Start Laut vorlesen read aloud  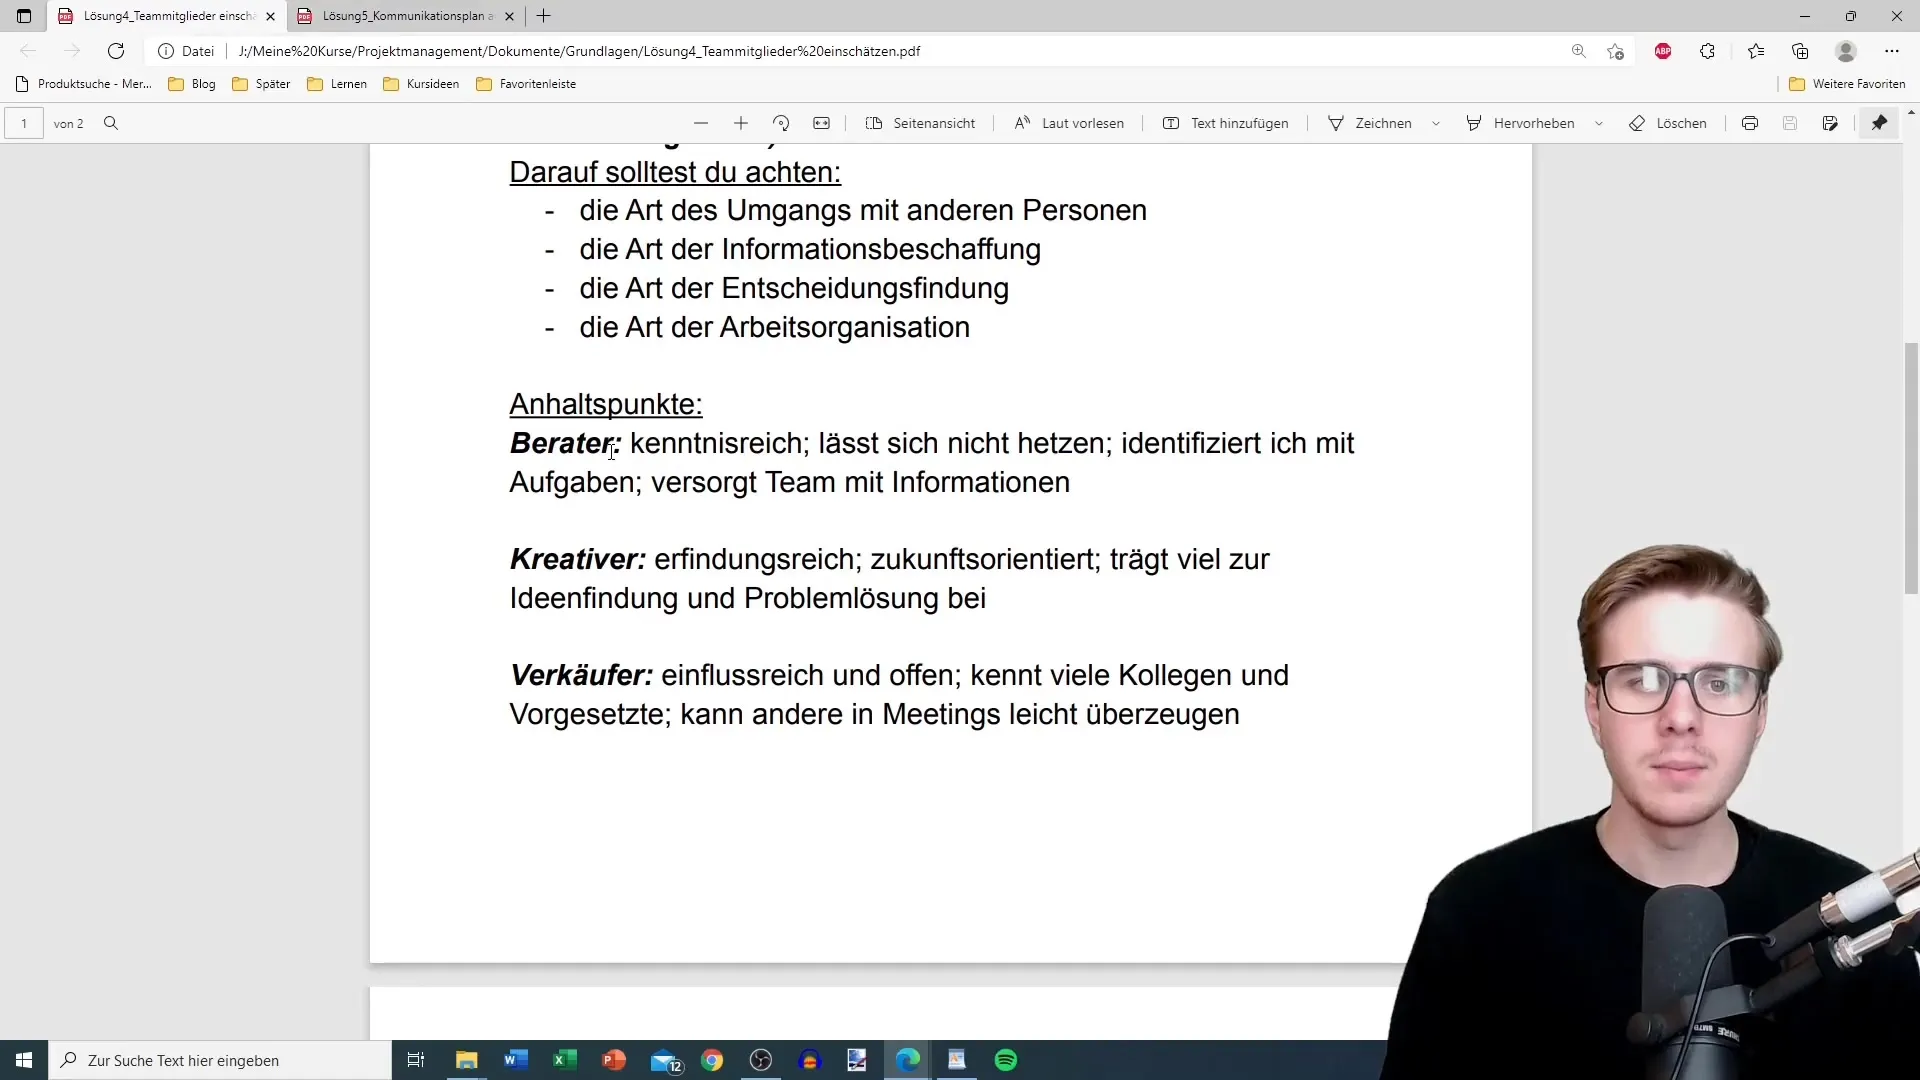(1069, 123)
